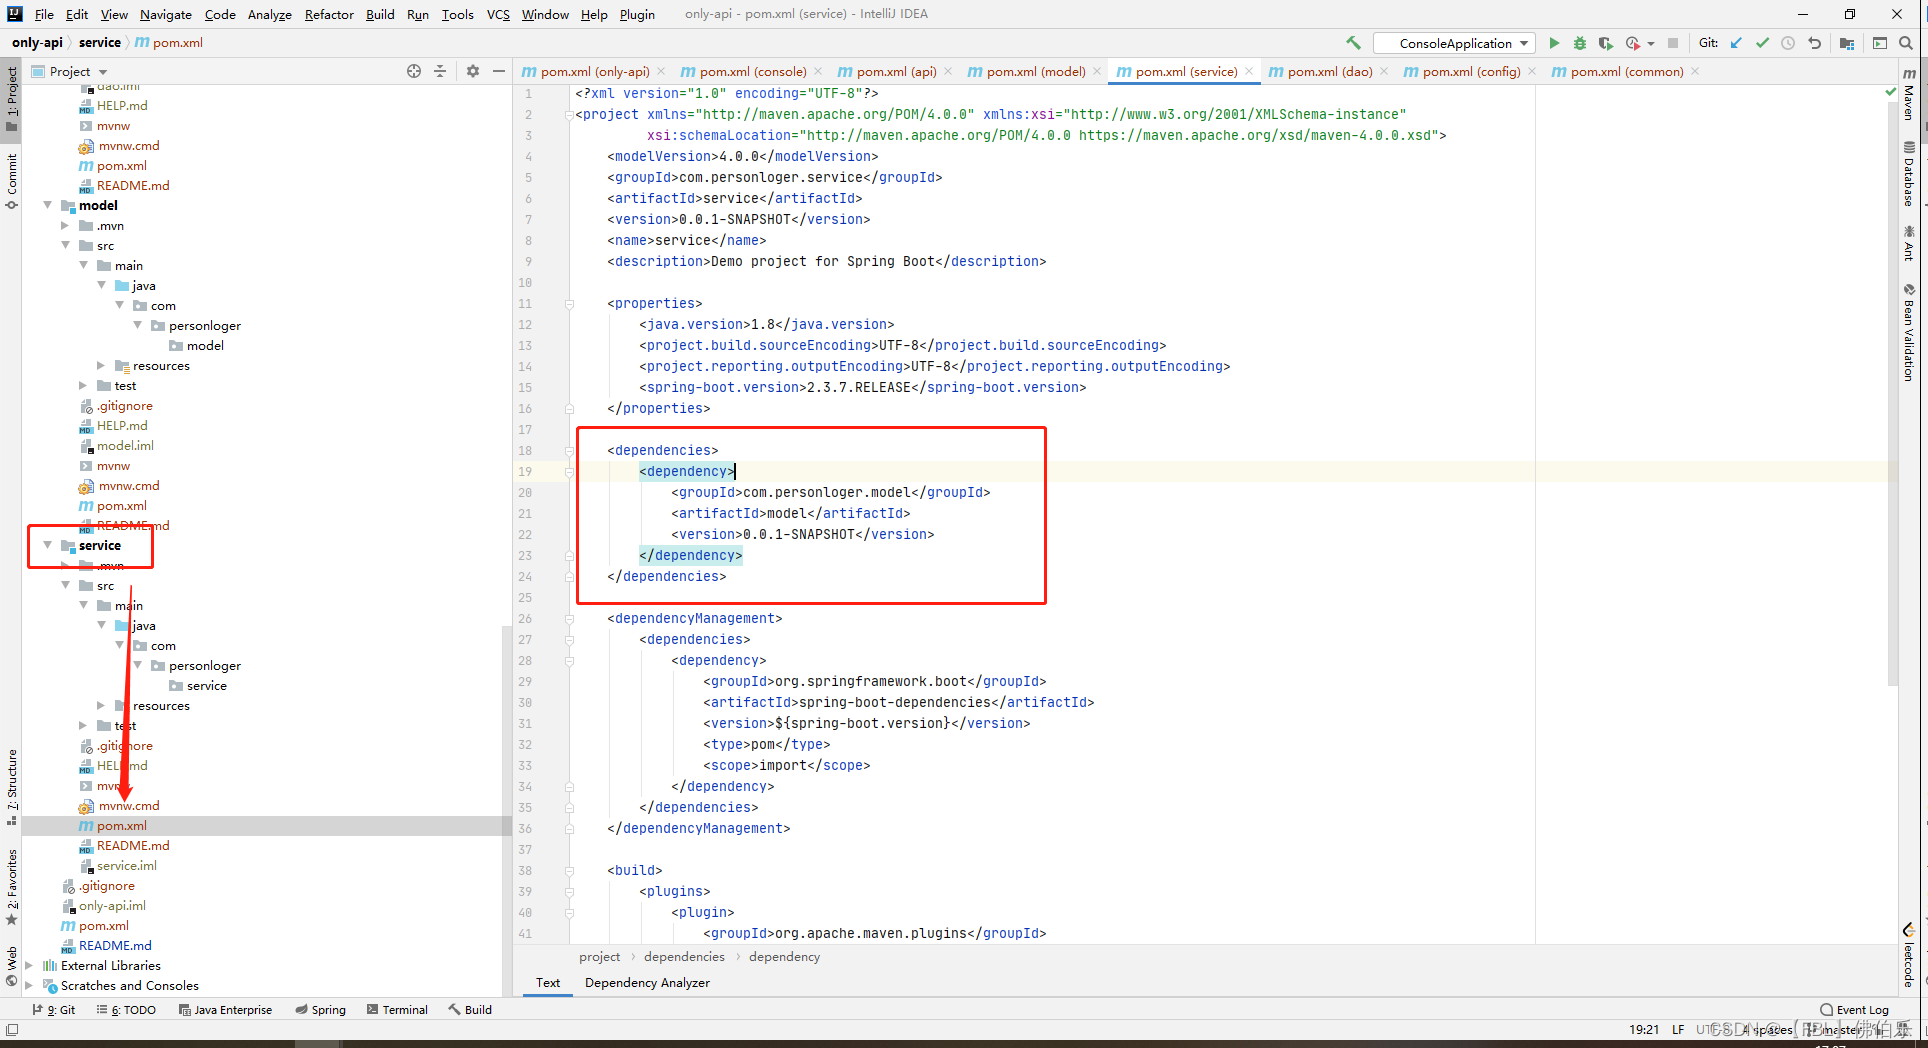Screen dimensions: 1928x1048
Task: Open the VCS menu
Action: [x=498, y=14]
